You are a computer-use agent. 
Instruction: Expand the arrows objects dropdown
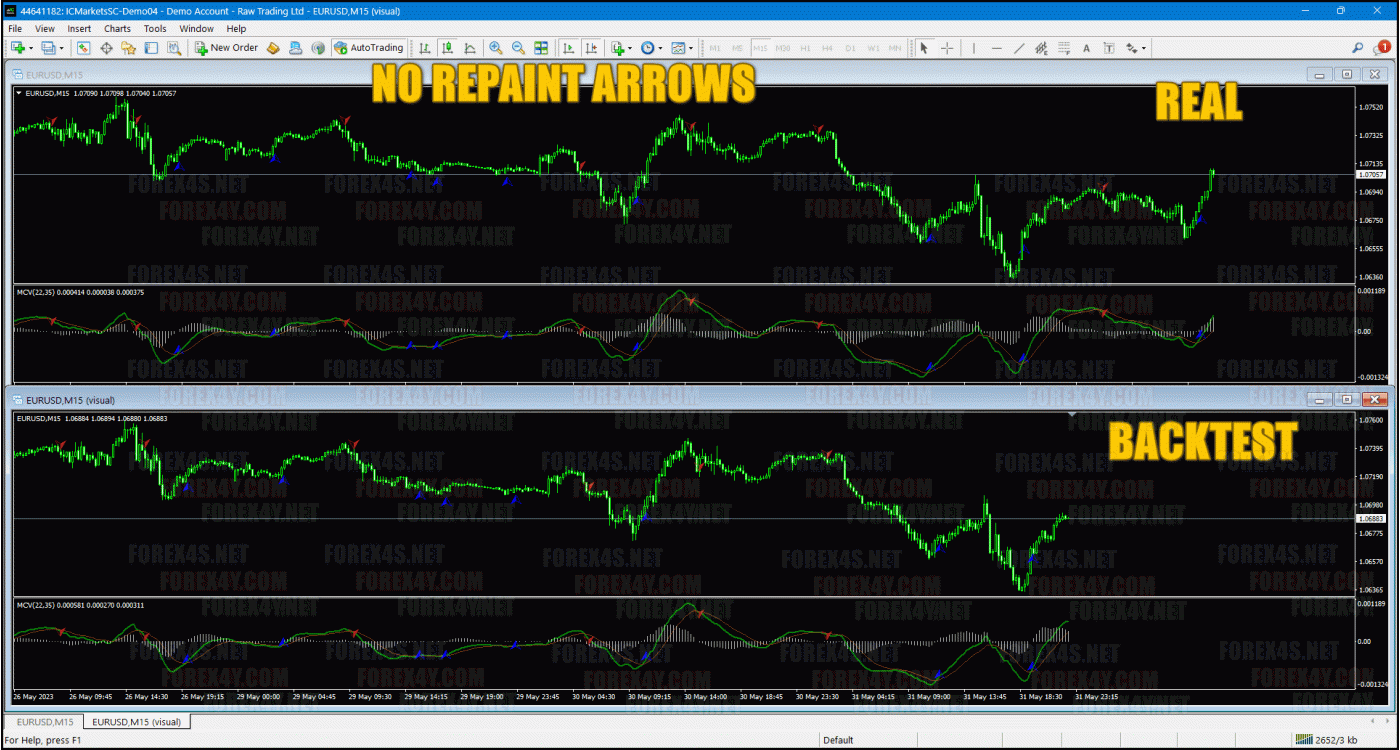coord(1144,48)
